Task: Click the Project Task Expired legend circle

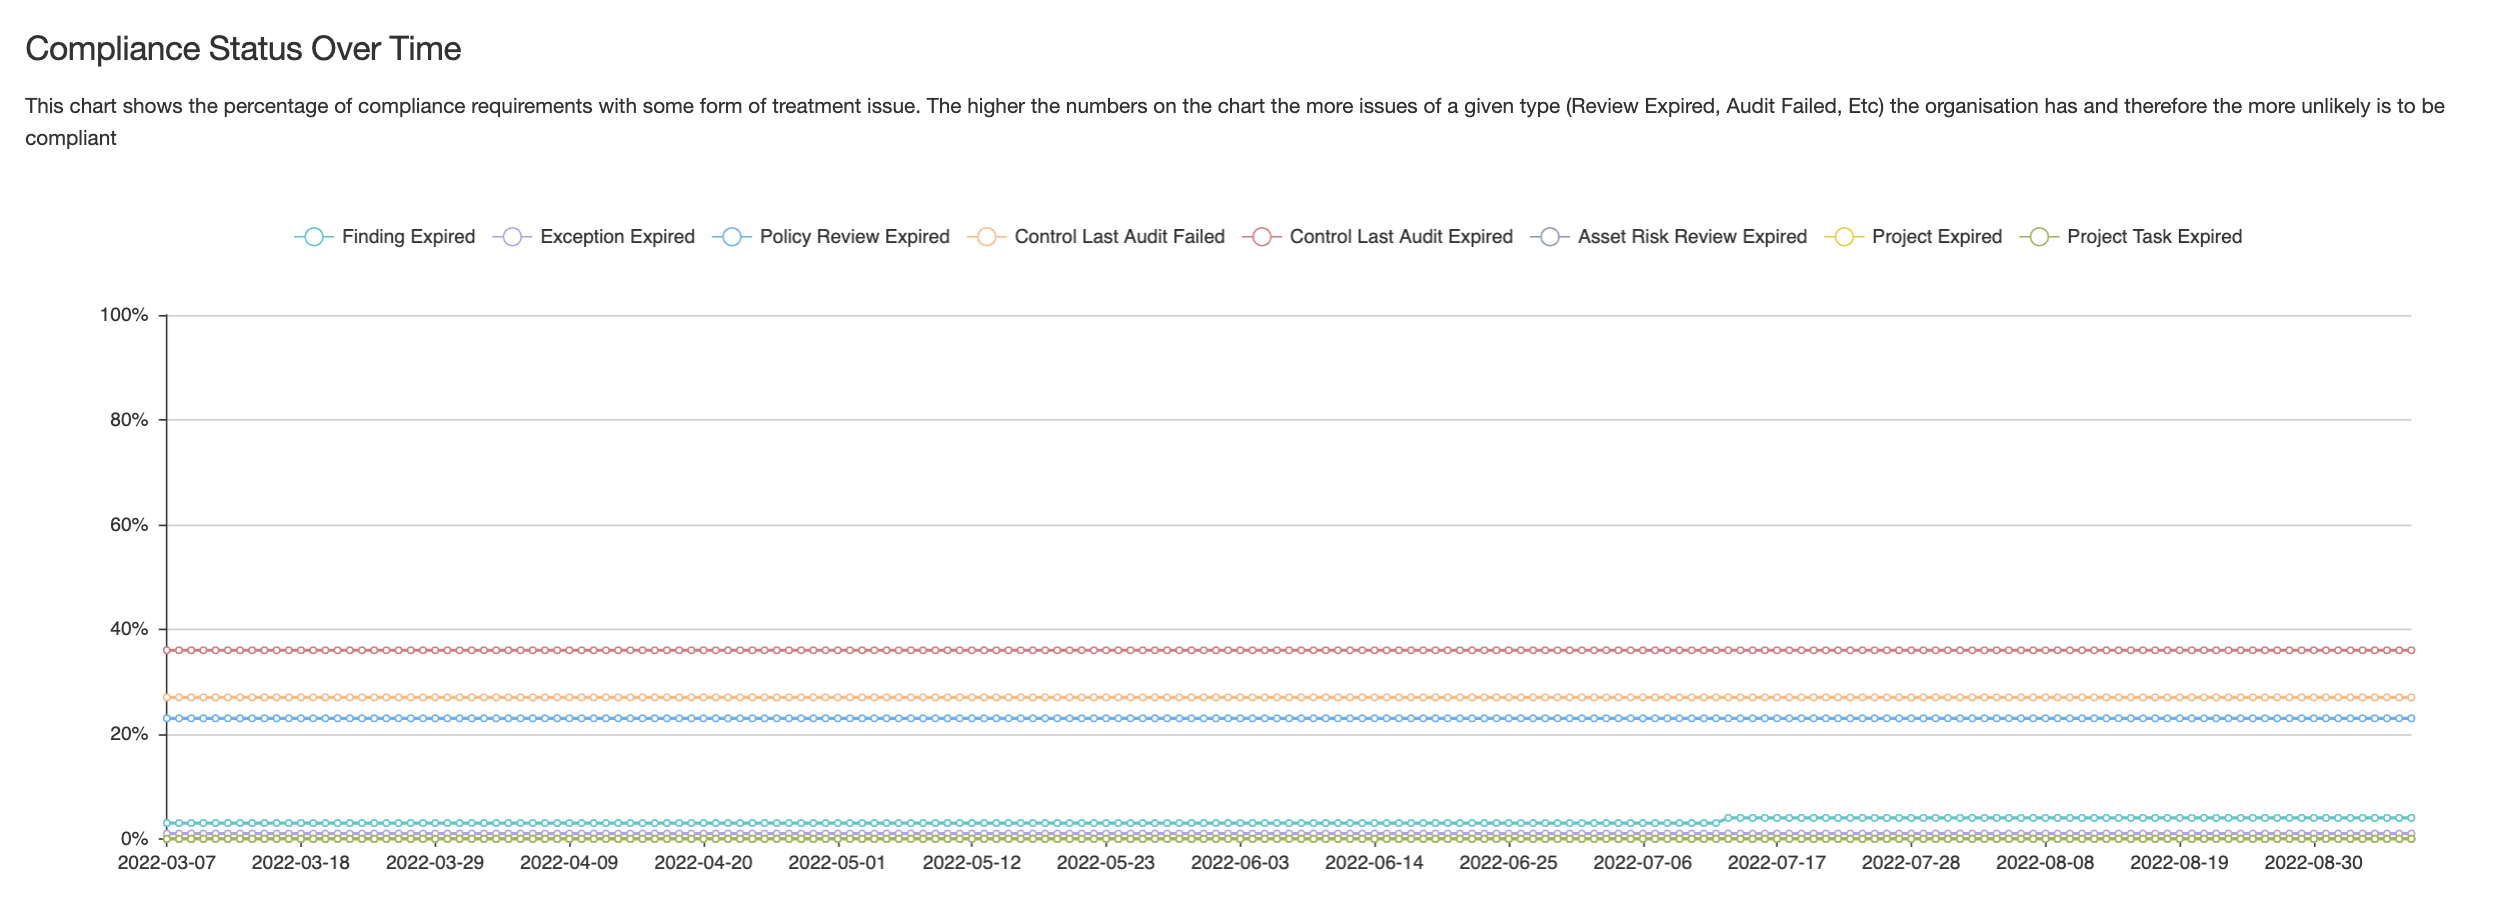Action: click(2039, 237)
